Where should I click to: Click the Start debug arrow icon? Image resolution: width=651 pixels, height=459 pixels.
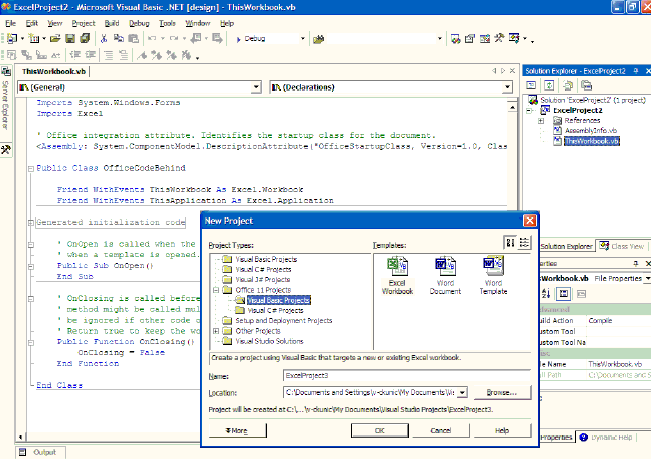[x=238, y=39]
